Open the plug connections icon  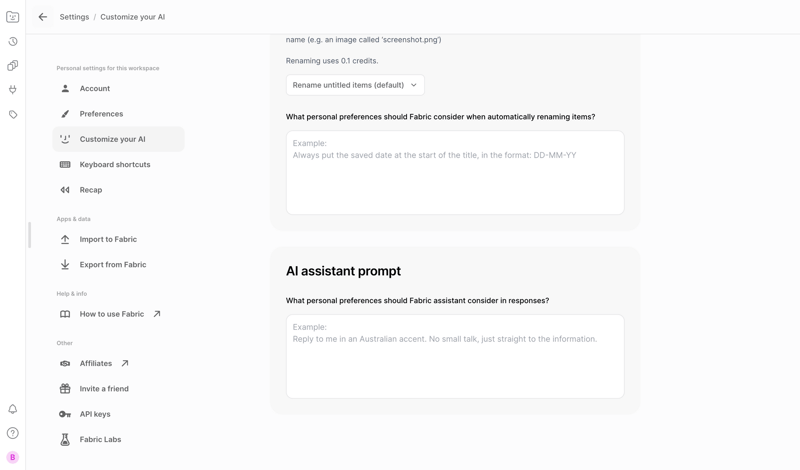click(x=13, y=90)
